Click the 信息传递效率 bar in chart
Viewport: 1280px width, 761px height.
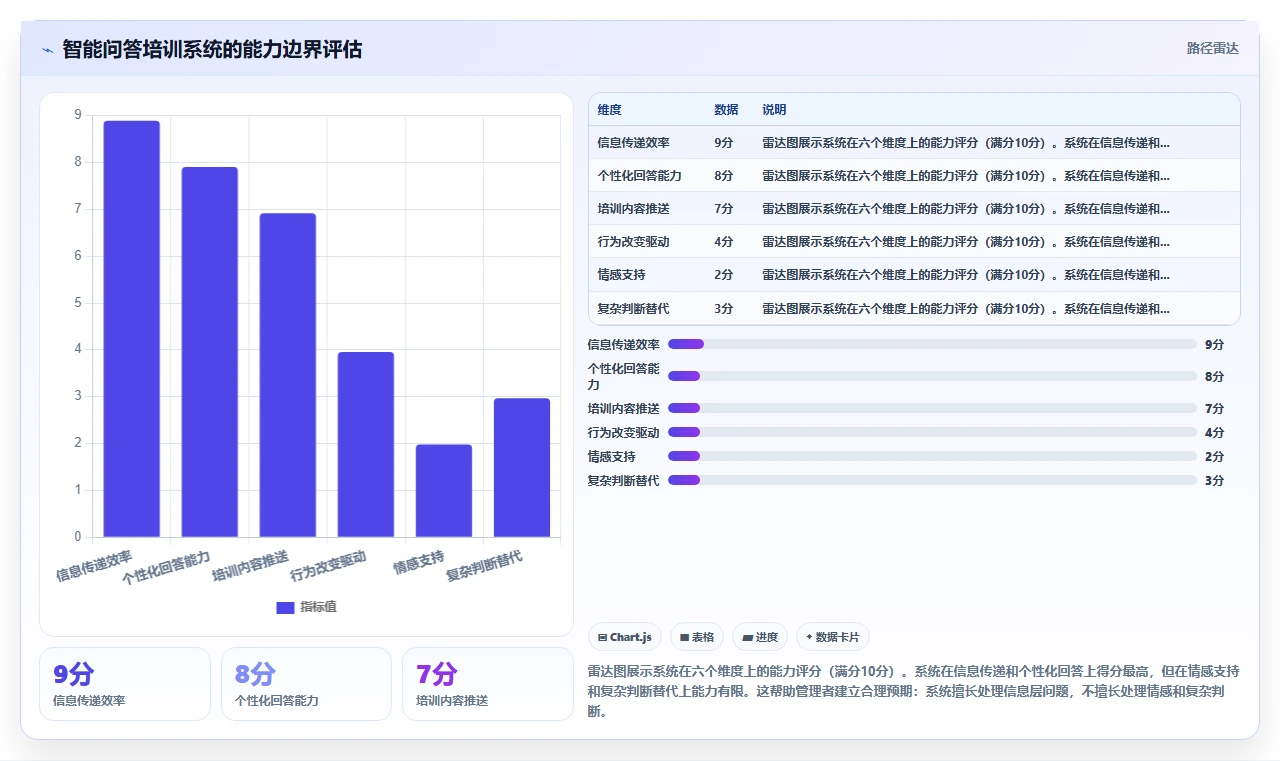click(x=132, y=329)
